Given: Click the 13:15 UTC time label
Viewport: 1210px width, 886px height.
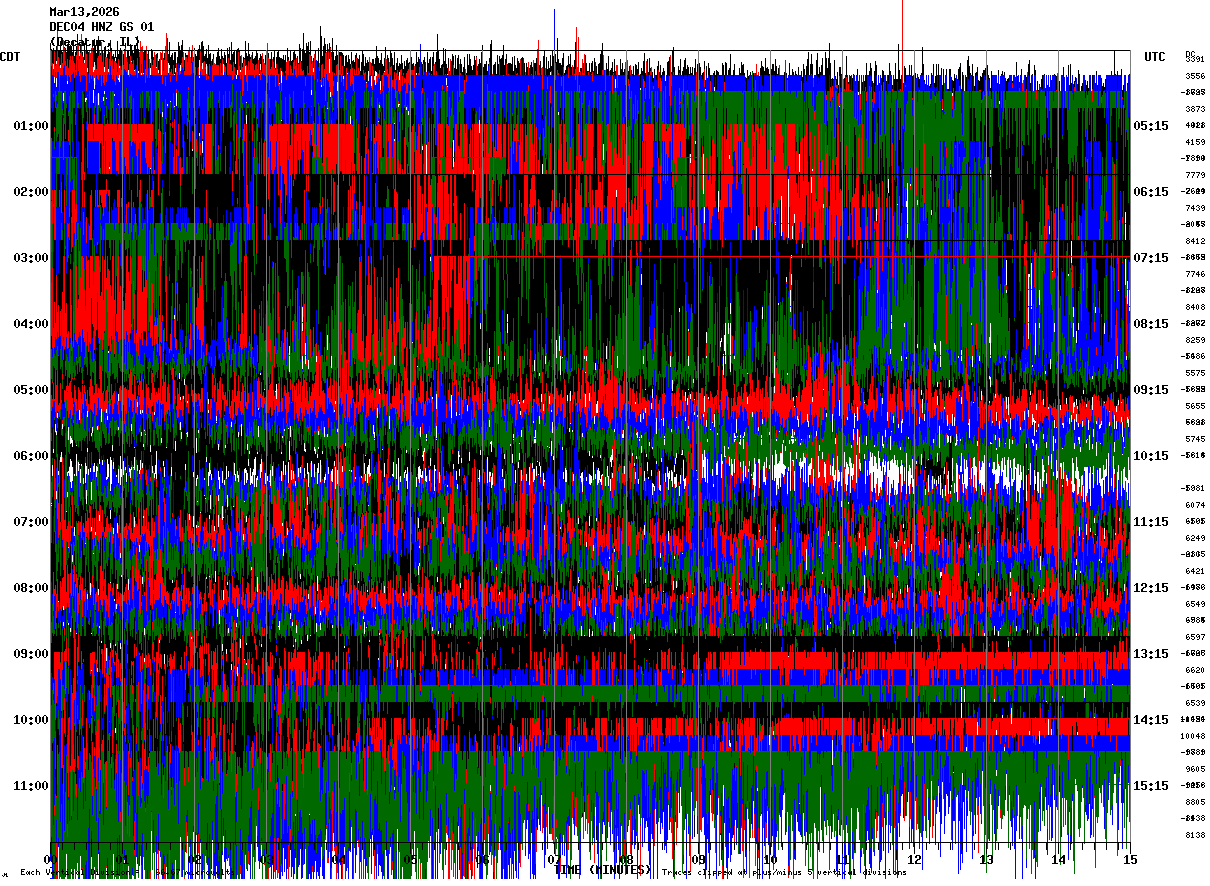Looking at the screenshot, I should (1151, 654).
